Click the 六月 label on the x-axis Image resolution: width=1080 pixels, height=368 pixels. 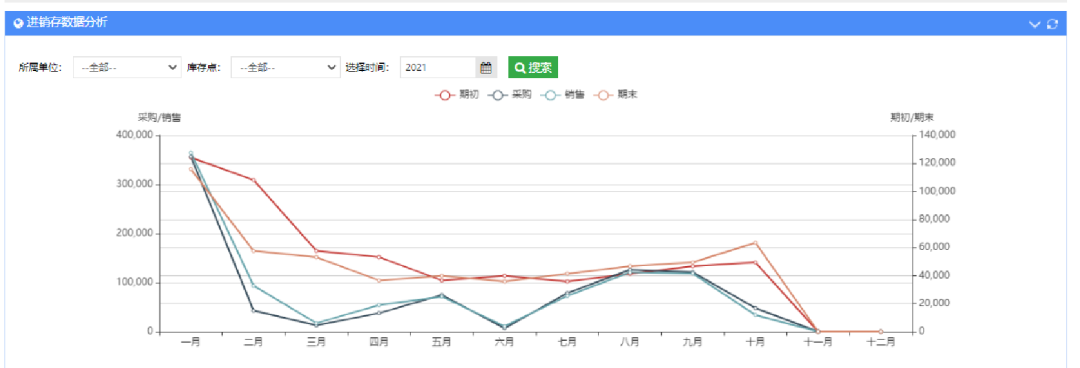click(504, 342)
